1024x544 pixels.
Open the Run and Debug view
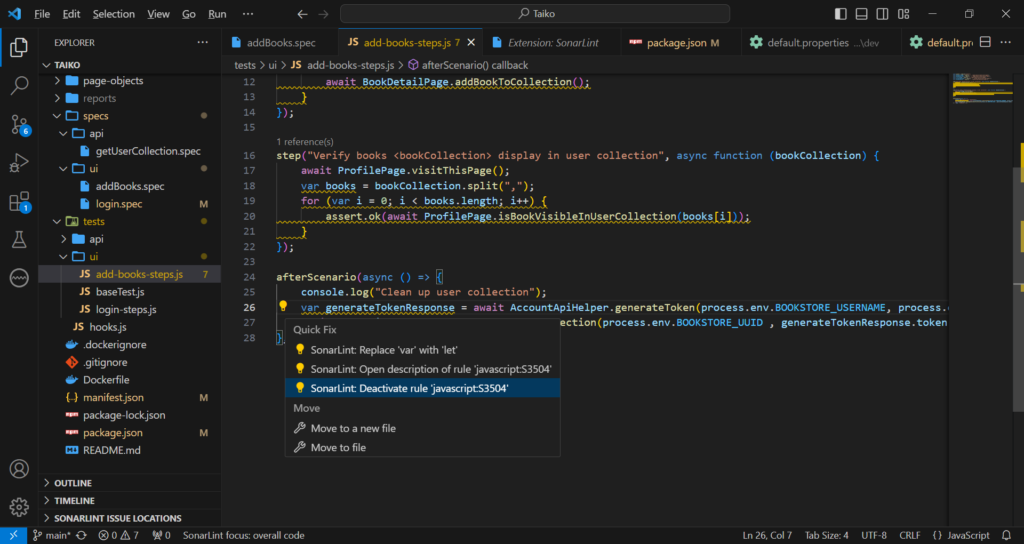[x=19, y=163]
